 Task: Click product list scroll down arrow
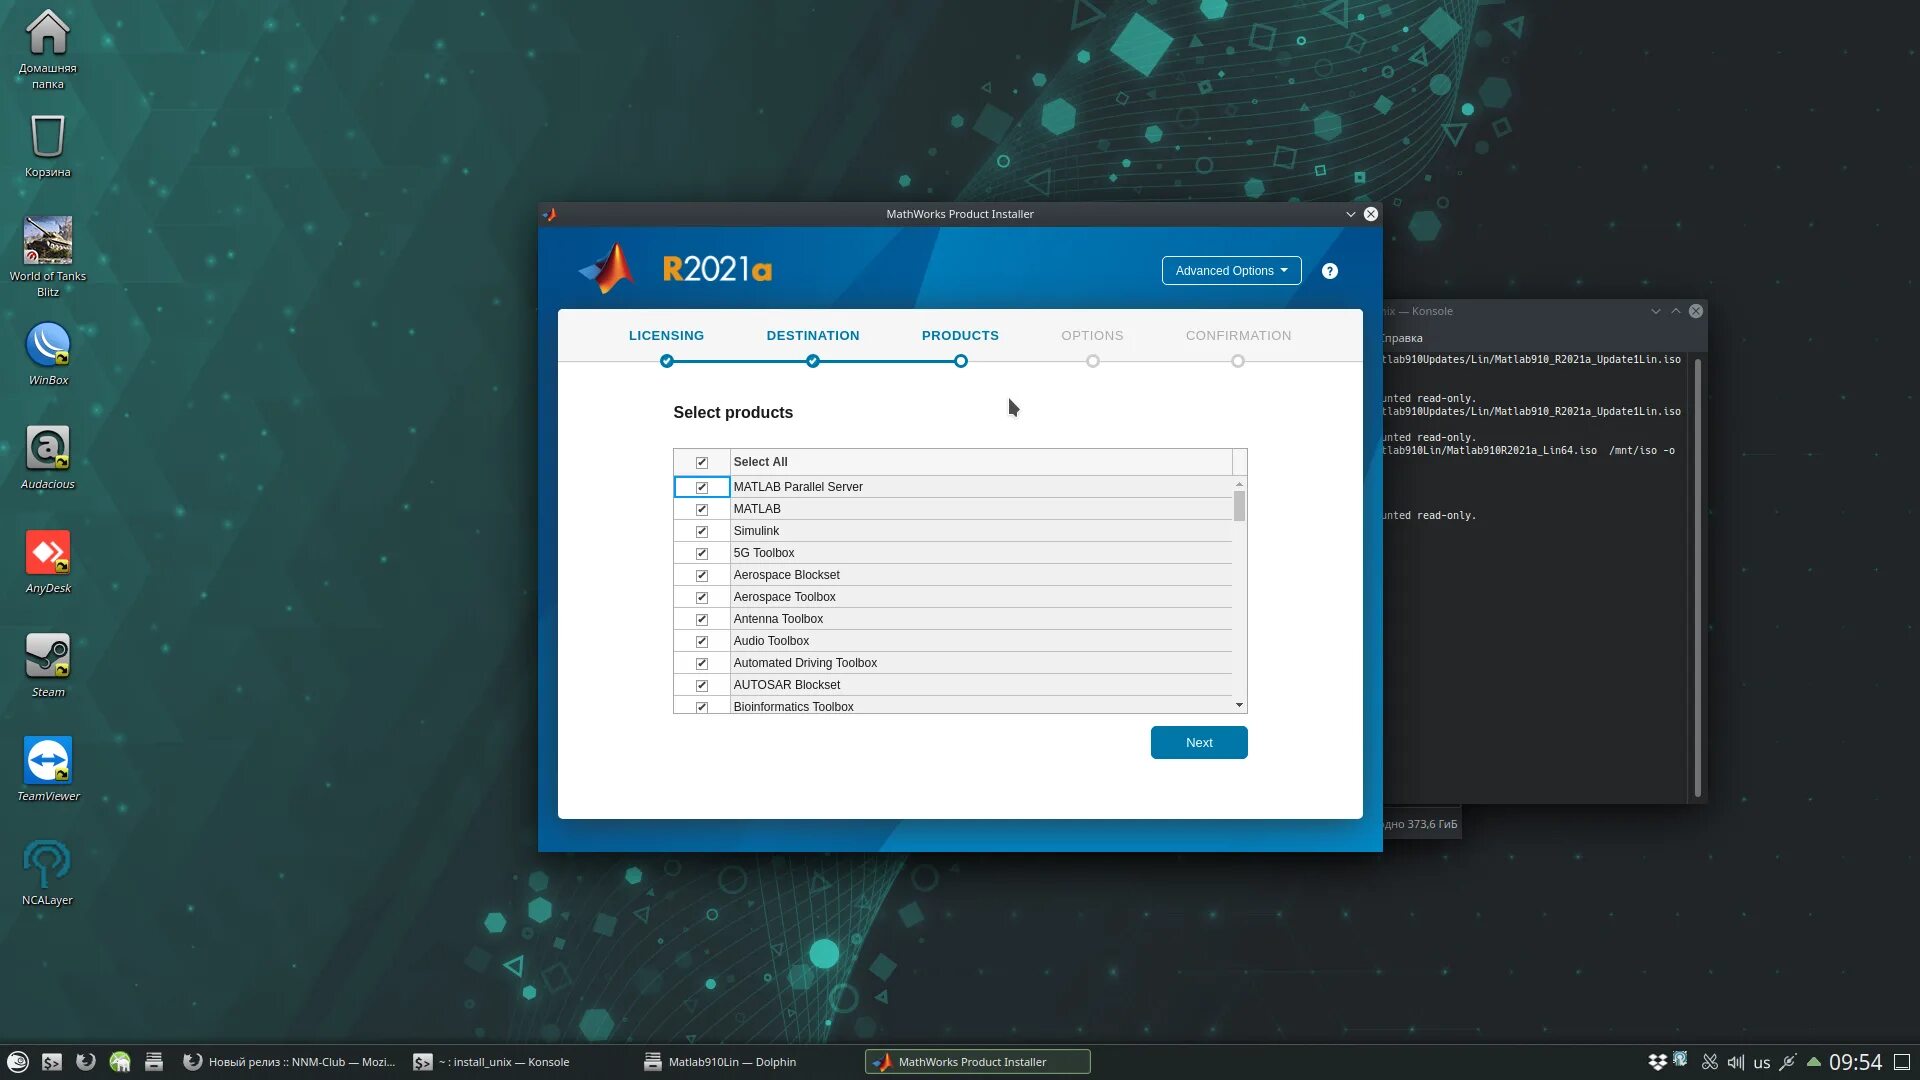pos(1239,706)
